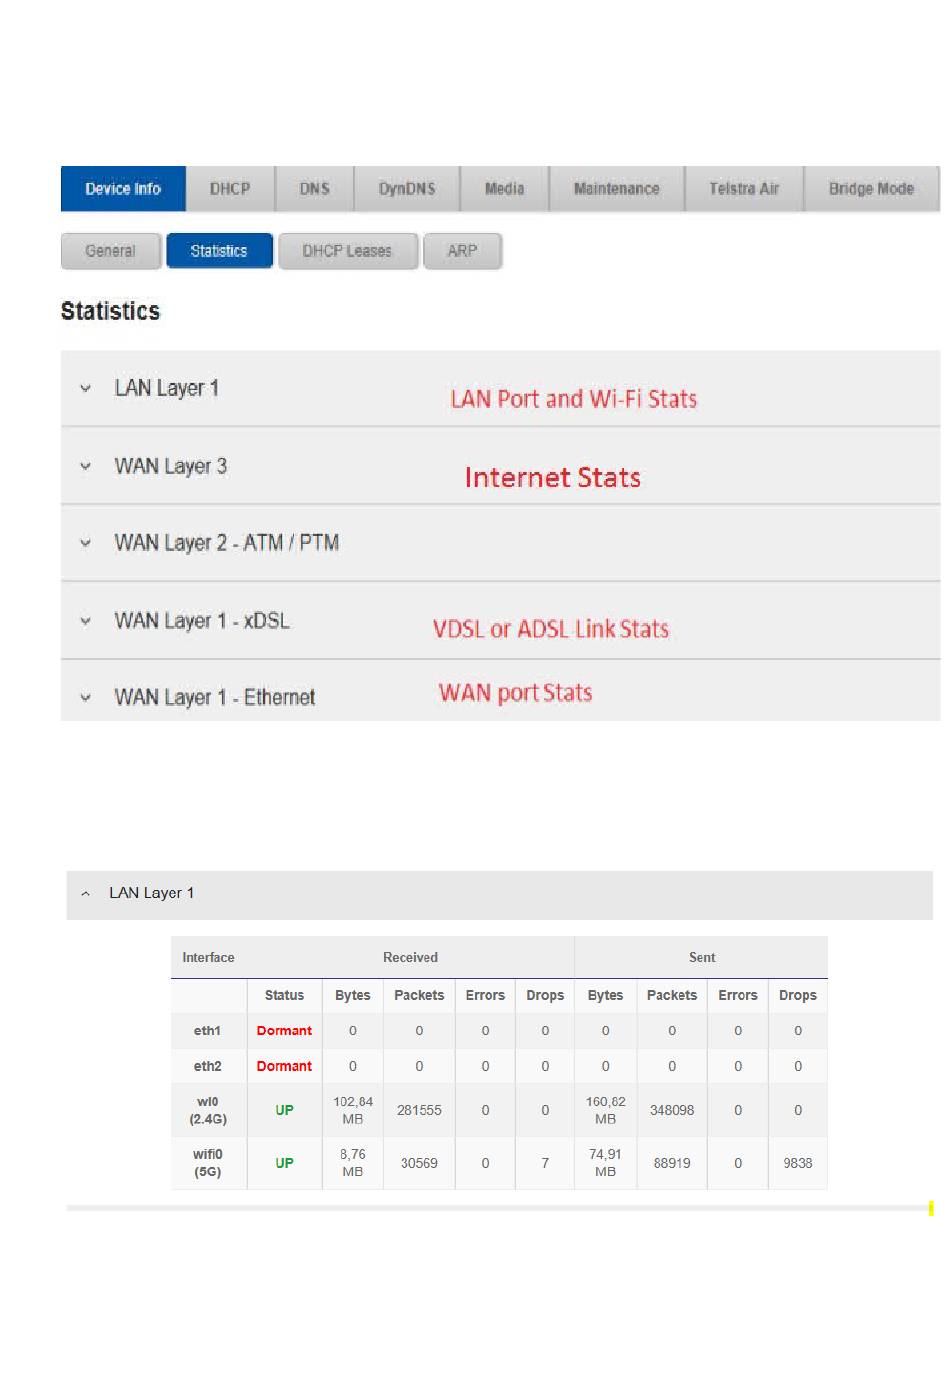Switch to the DHCP tab
This screenshot has width=950, height=1388.
pyautogui.click(x=230, y=188)
